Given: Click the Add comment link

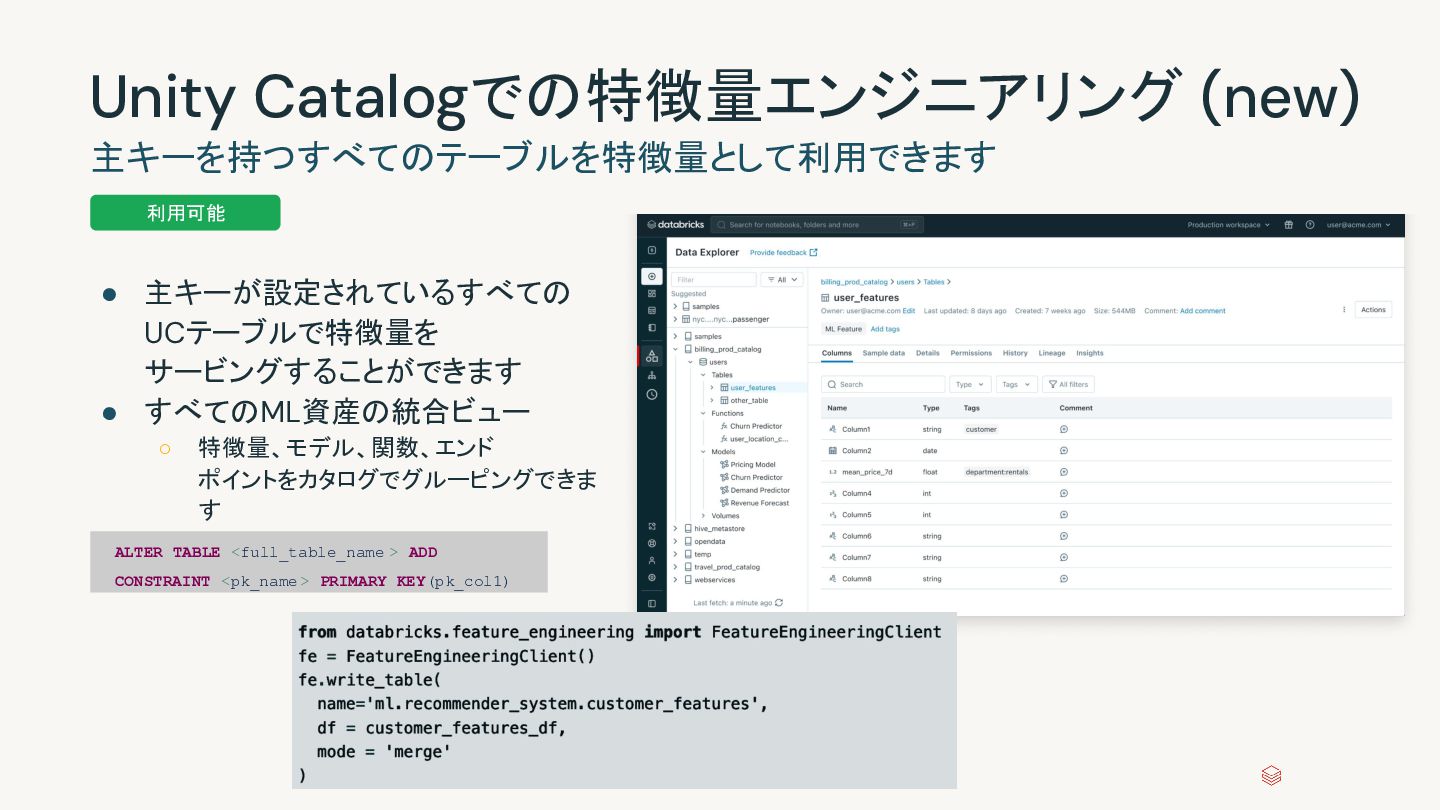Looking at the screenshot, I should [x=1202, y=311].
